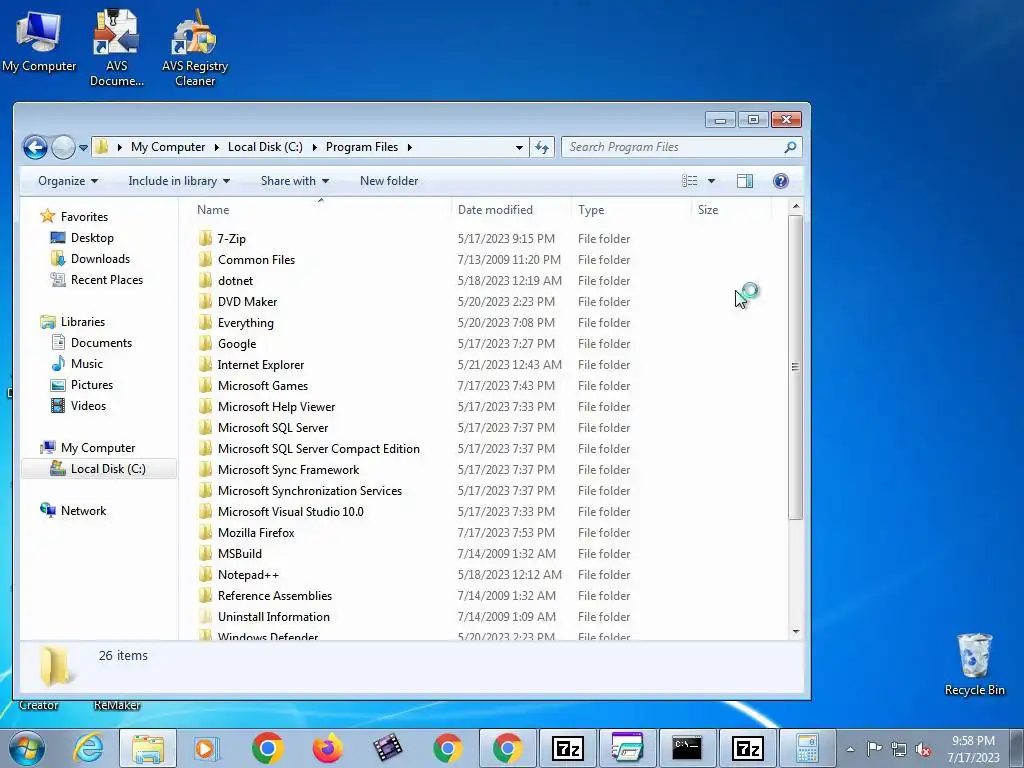Click the scroll down arrow in file list
Image resolution: width=1024 pixels, height=768 pixels.
[x=795, y=632]
